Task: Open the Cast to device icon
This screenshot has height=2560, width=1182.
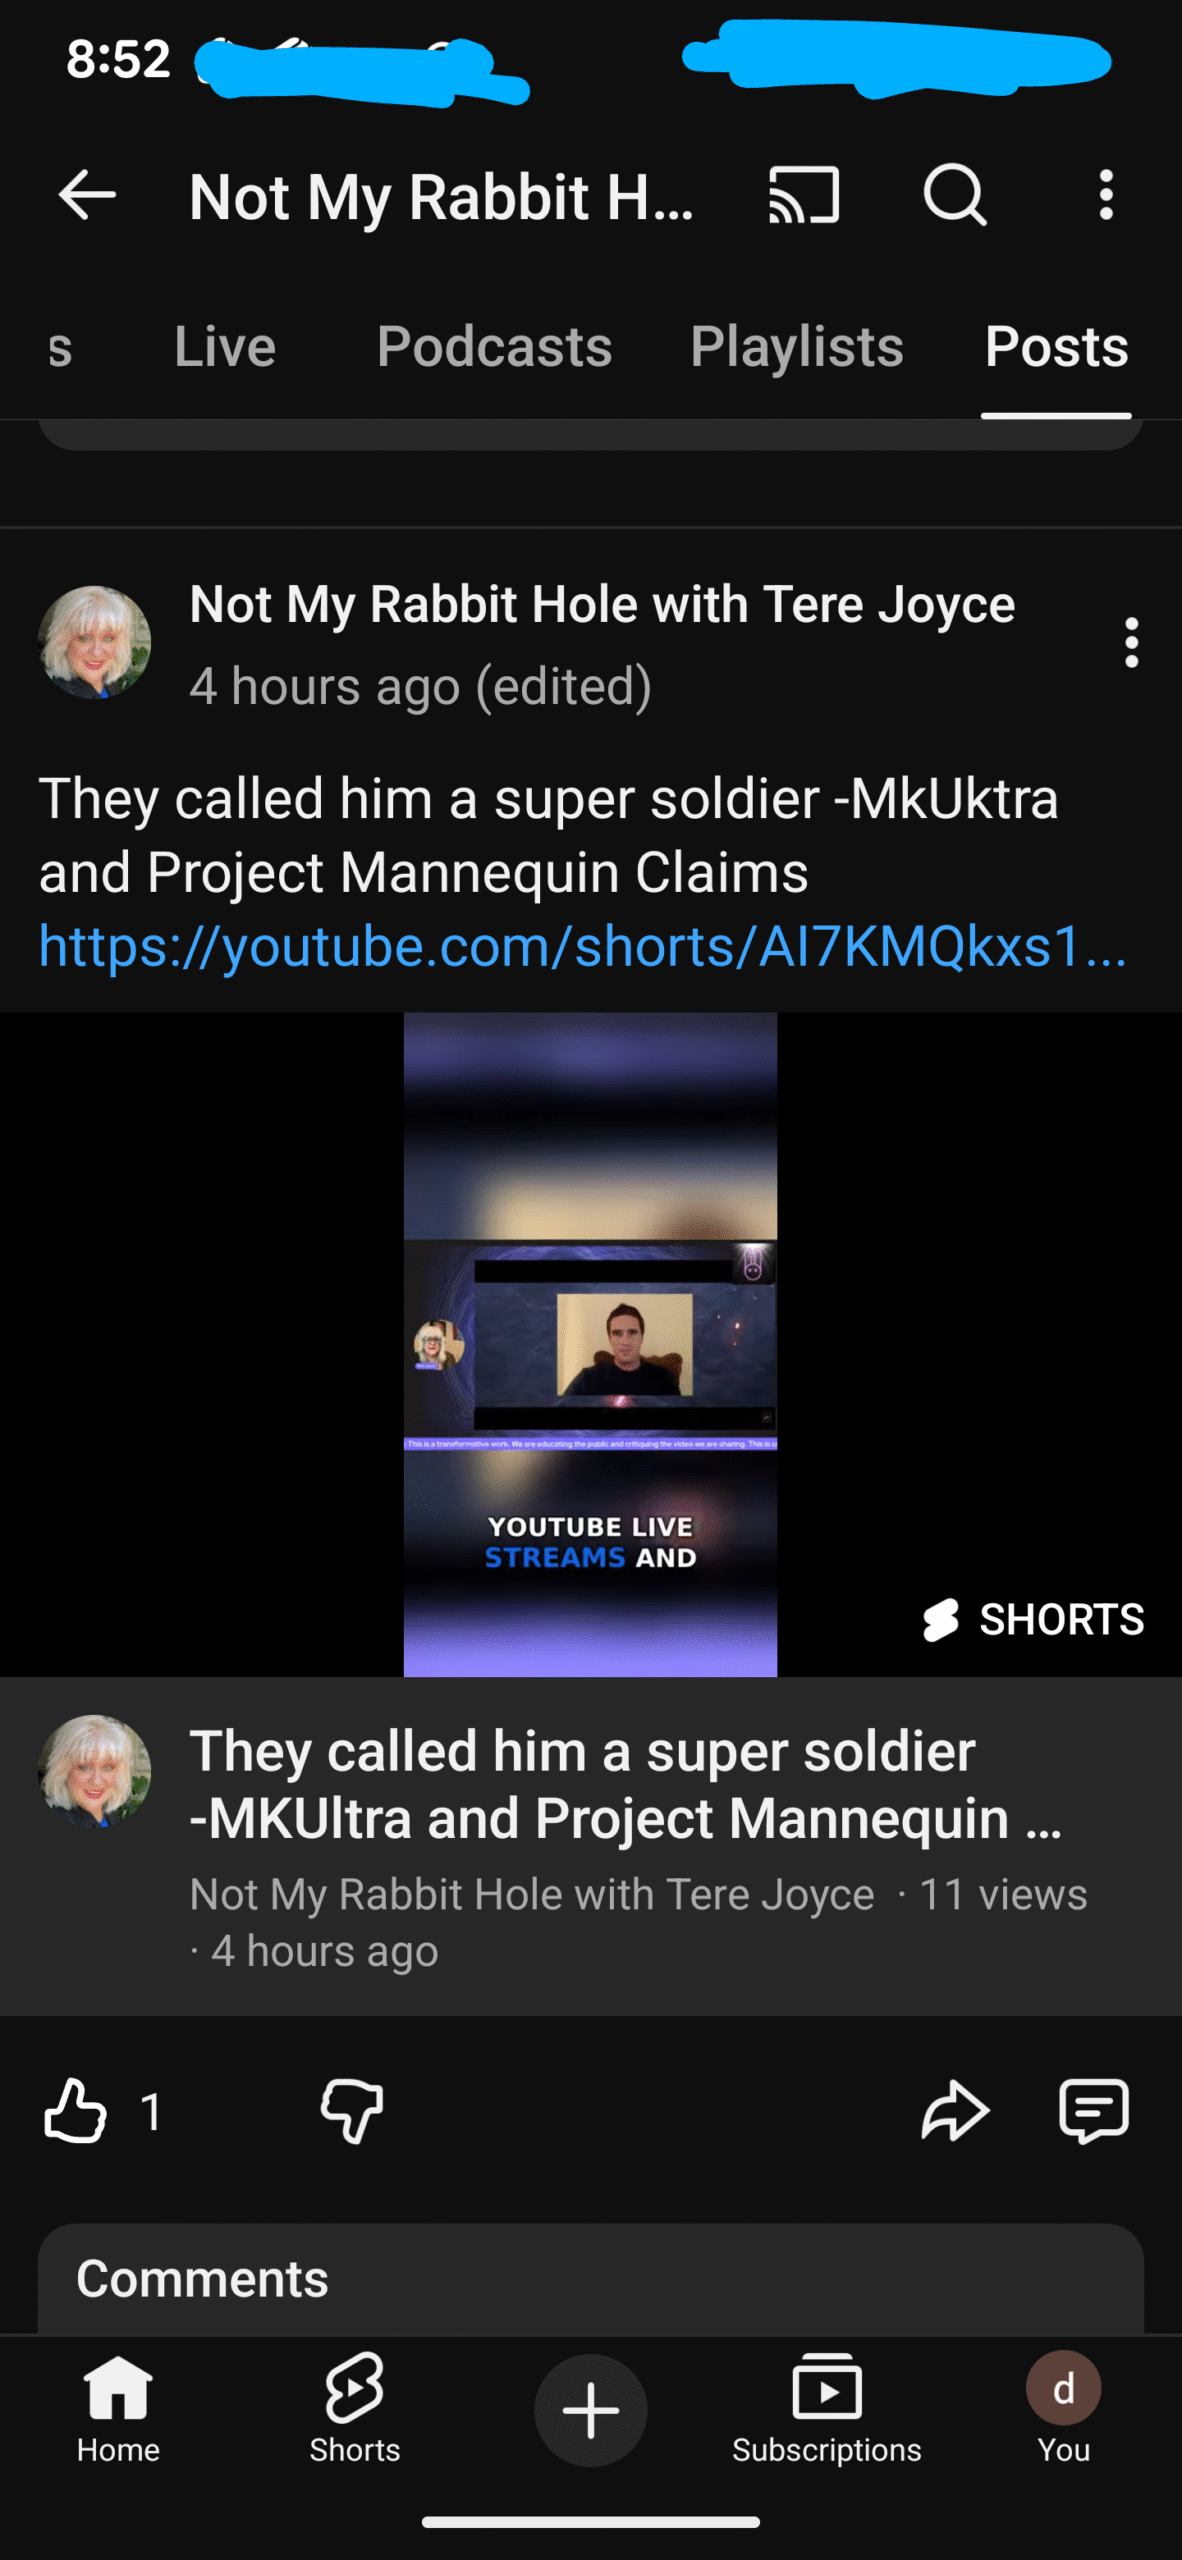Action: pos(803,194)
